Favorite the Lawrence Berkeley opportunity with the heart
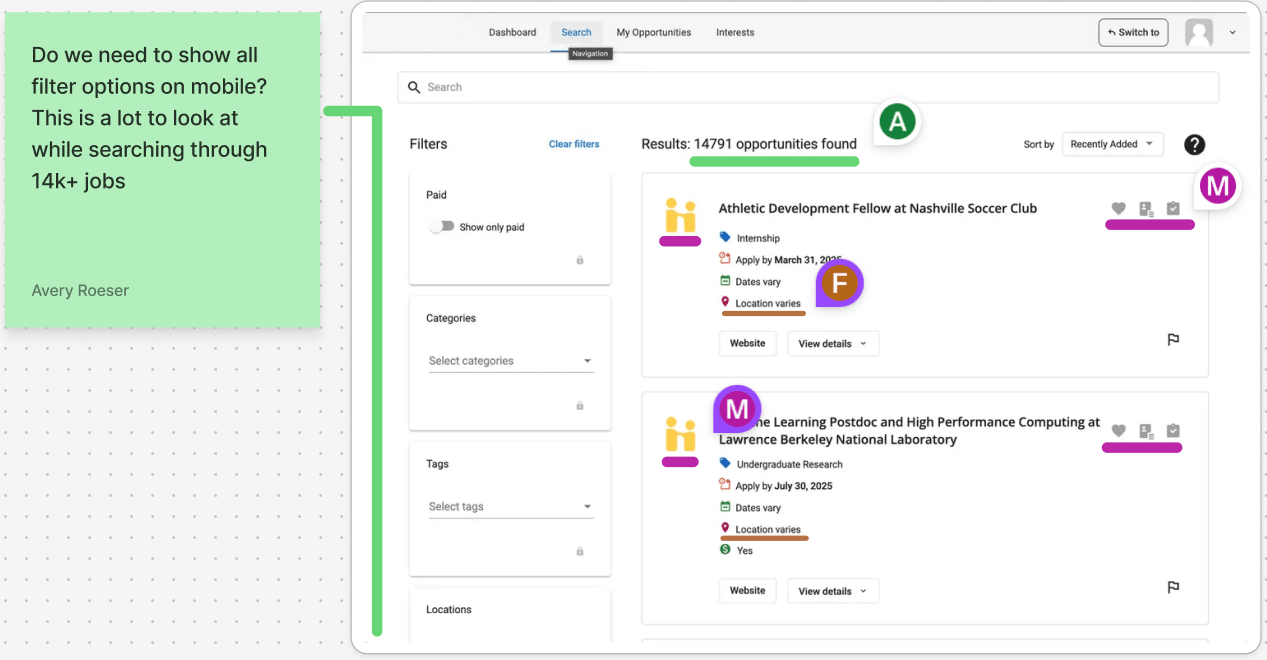 point(1119,431)
